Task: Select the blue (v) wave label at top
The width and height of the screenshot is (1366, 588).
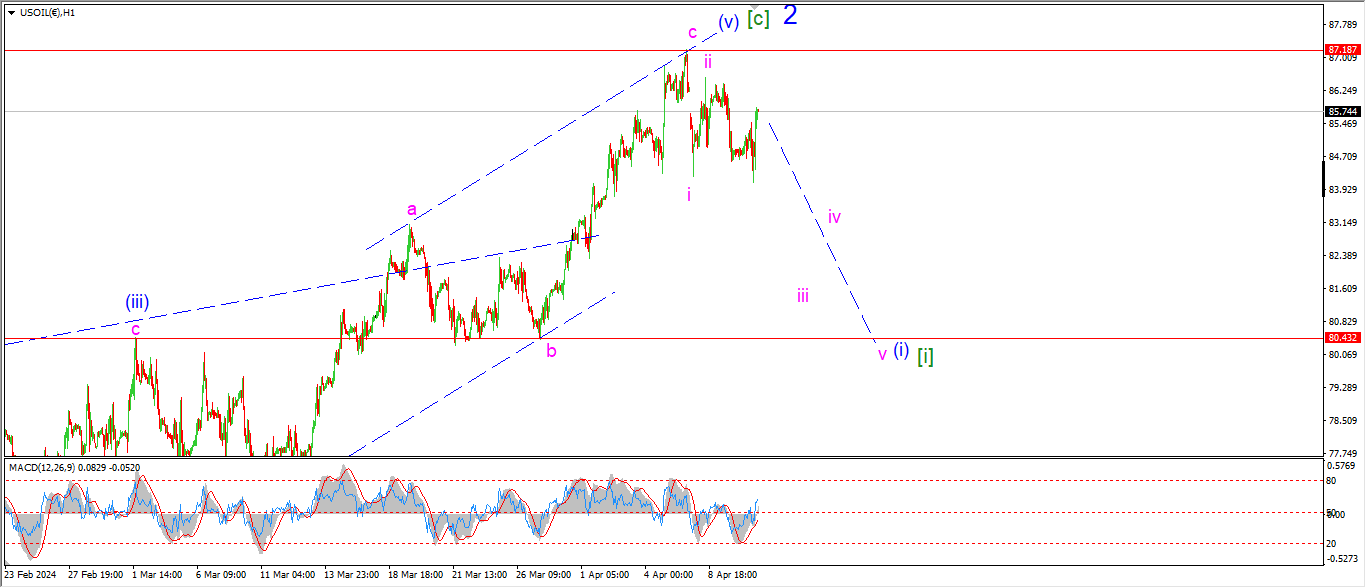Action: [x=728, y=22]
